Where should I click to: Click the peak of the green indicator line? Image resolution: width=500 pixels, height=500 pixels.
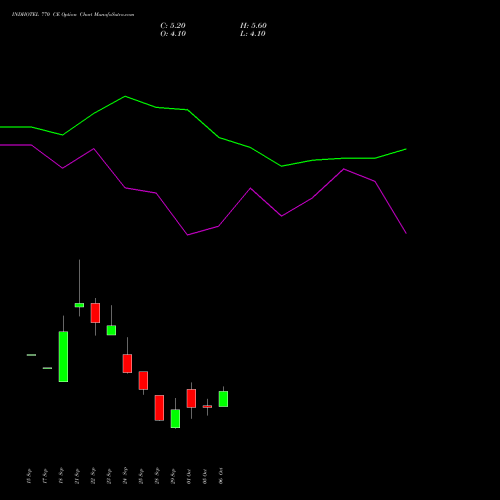click(x=125, y=96)
